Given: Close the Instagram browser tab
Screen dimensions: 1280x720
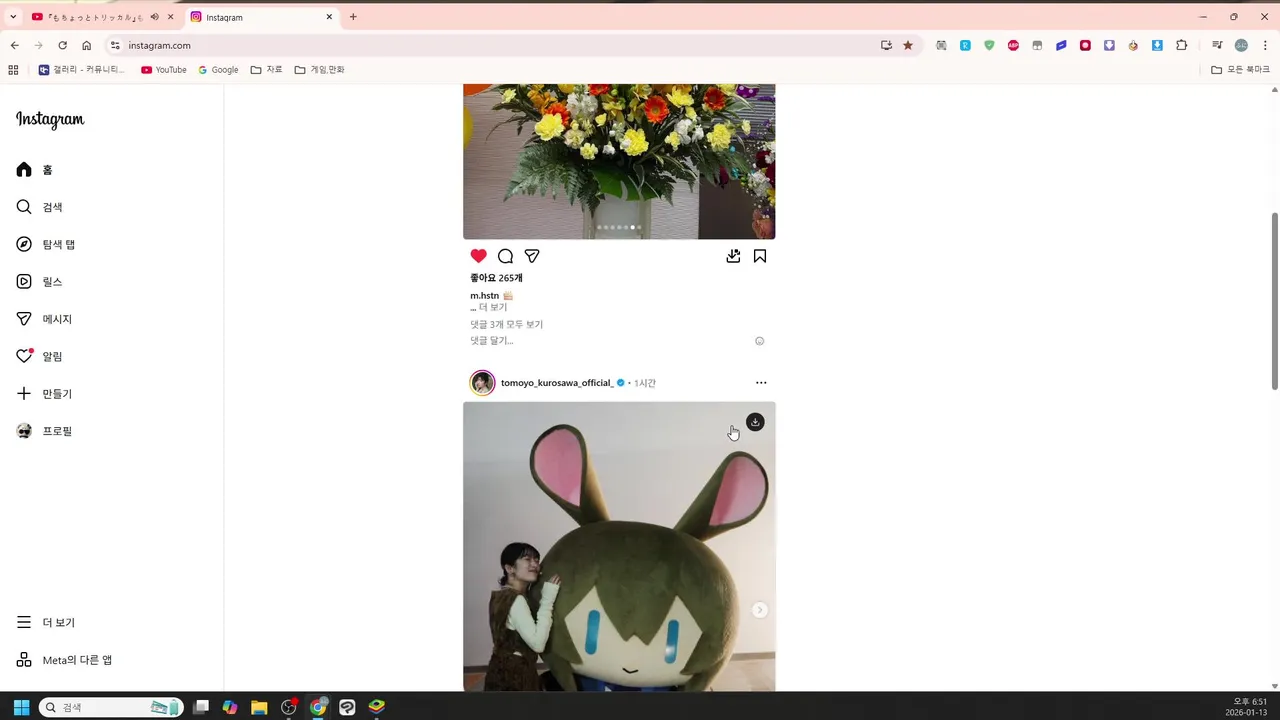Looking at the screenshot, I should click(x=329, y=17).
